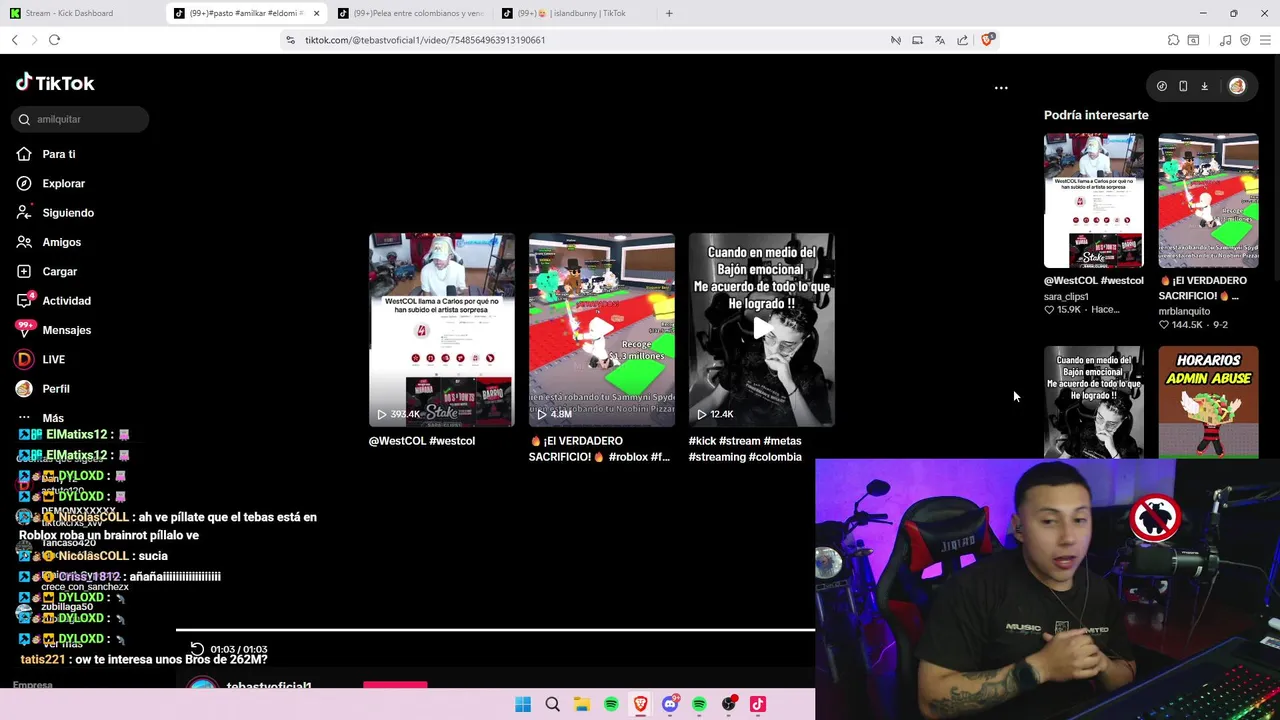Screen dimensions: 1280x720
Task: Open TikTok home via the logo
Action: pyautogui.click(x=55, y=83)
